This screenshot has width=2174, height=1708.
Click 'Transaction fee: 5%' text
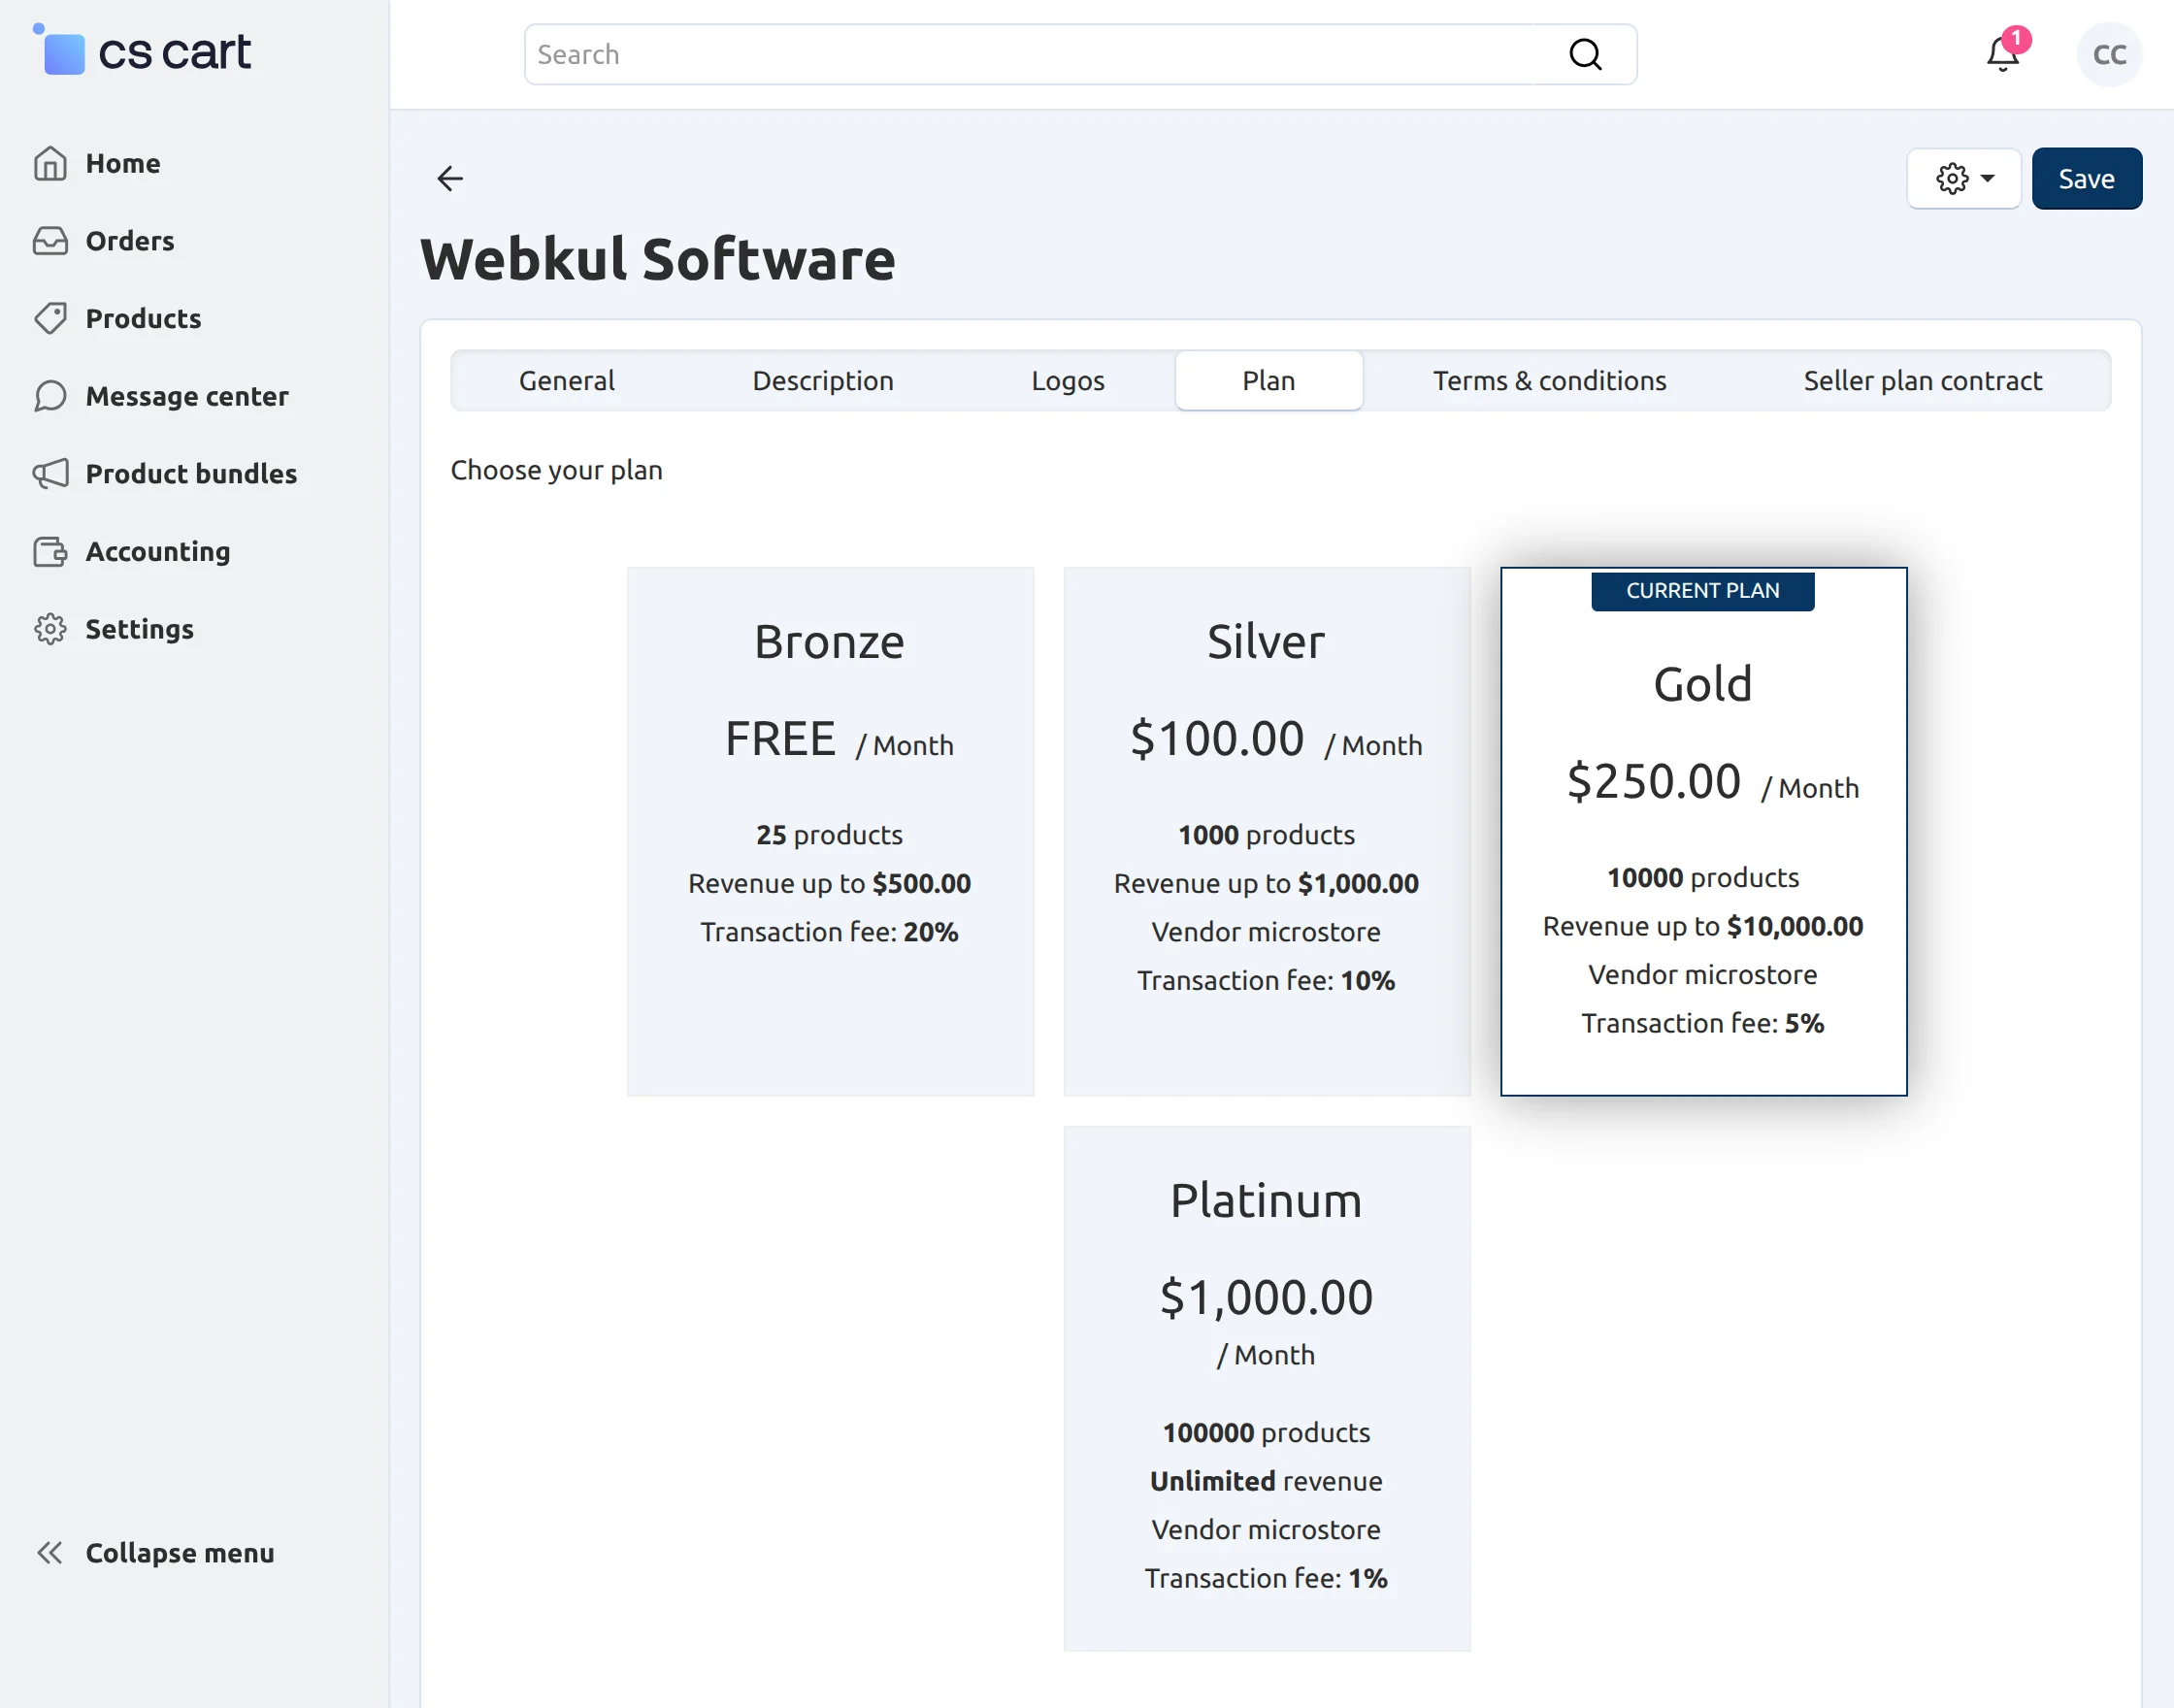(x=1703, y=1023)
